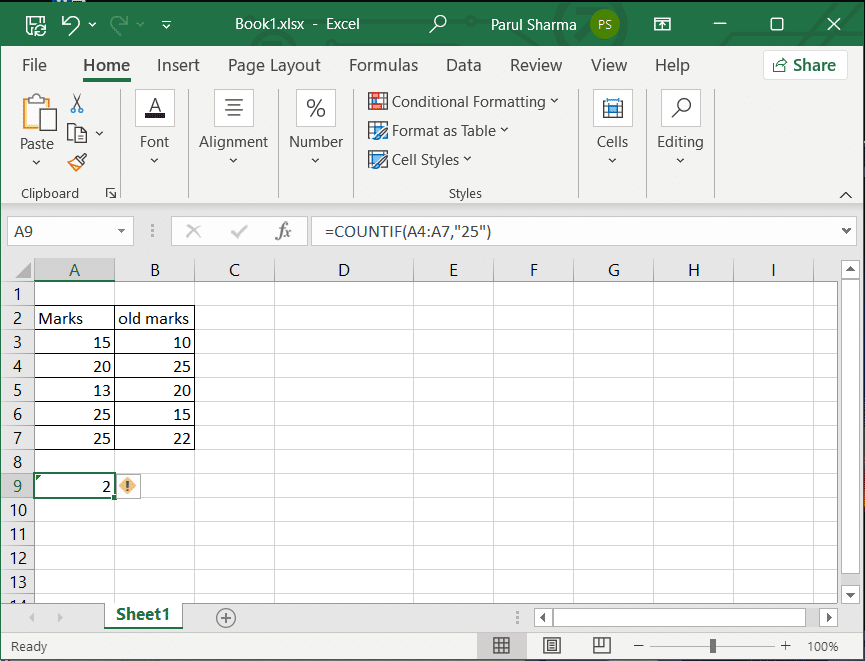Zoom in with the plus button
Image resolution: width=865 pixels, height=661 pixels.
coord(786,646)
